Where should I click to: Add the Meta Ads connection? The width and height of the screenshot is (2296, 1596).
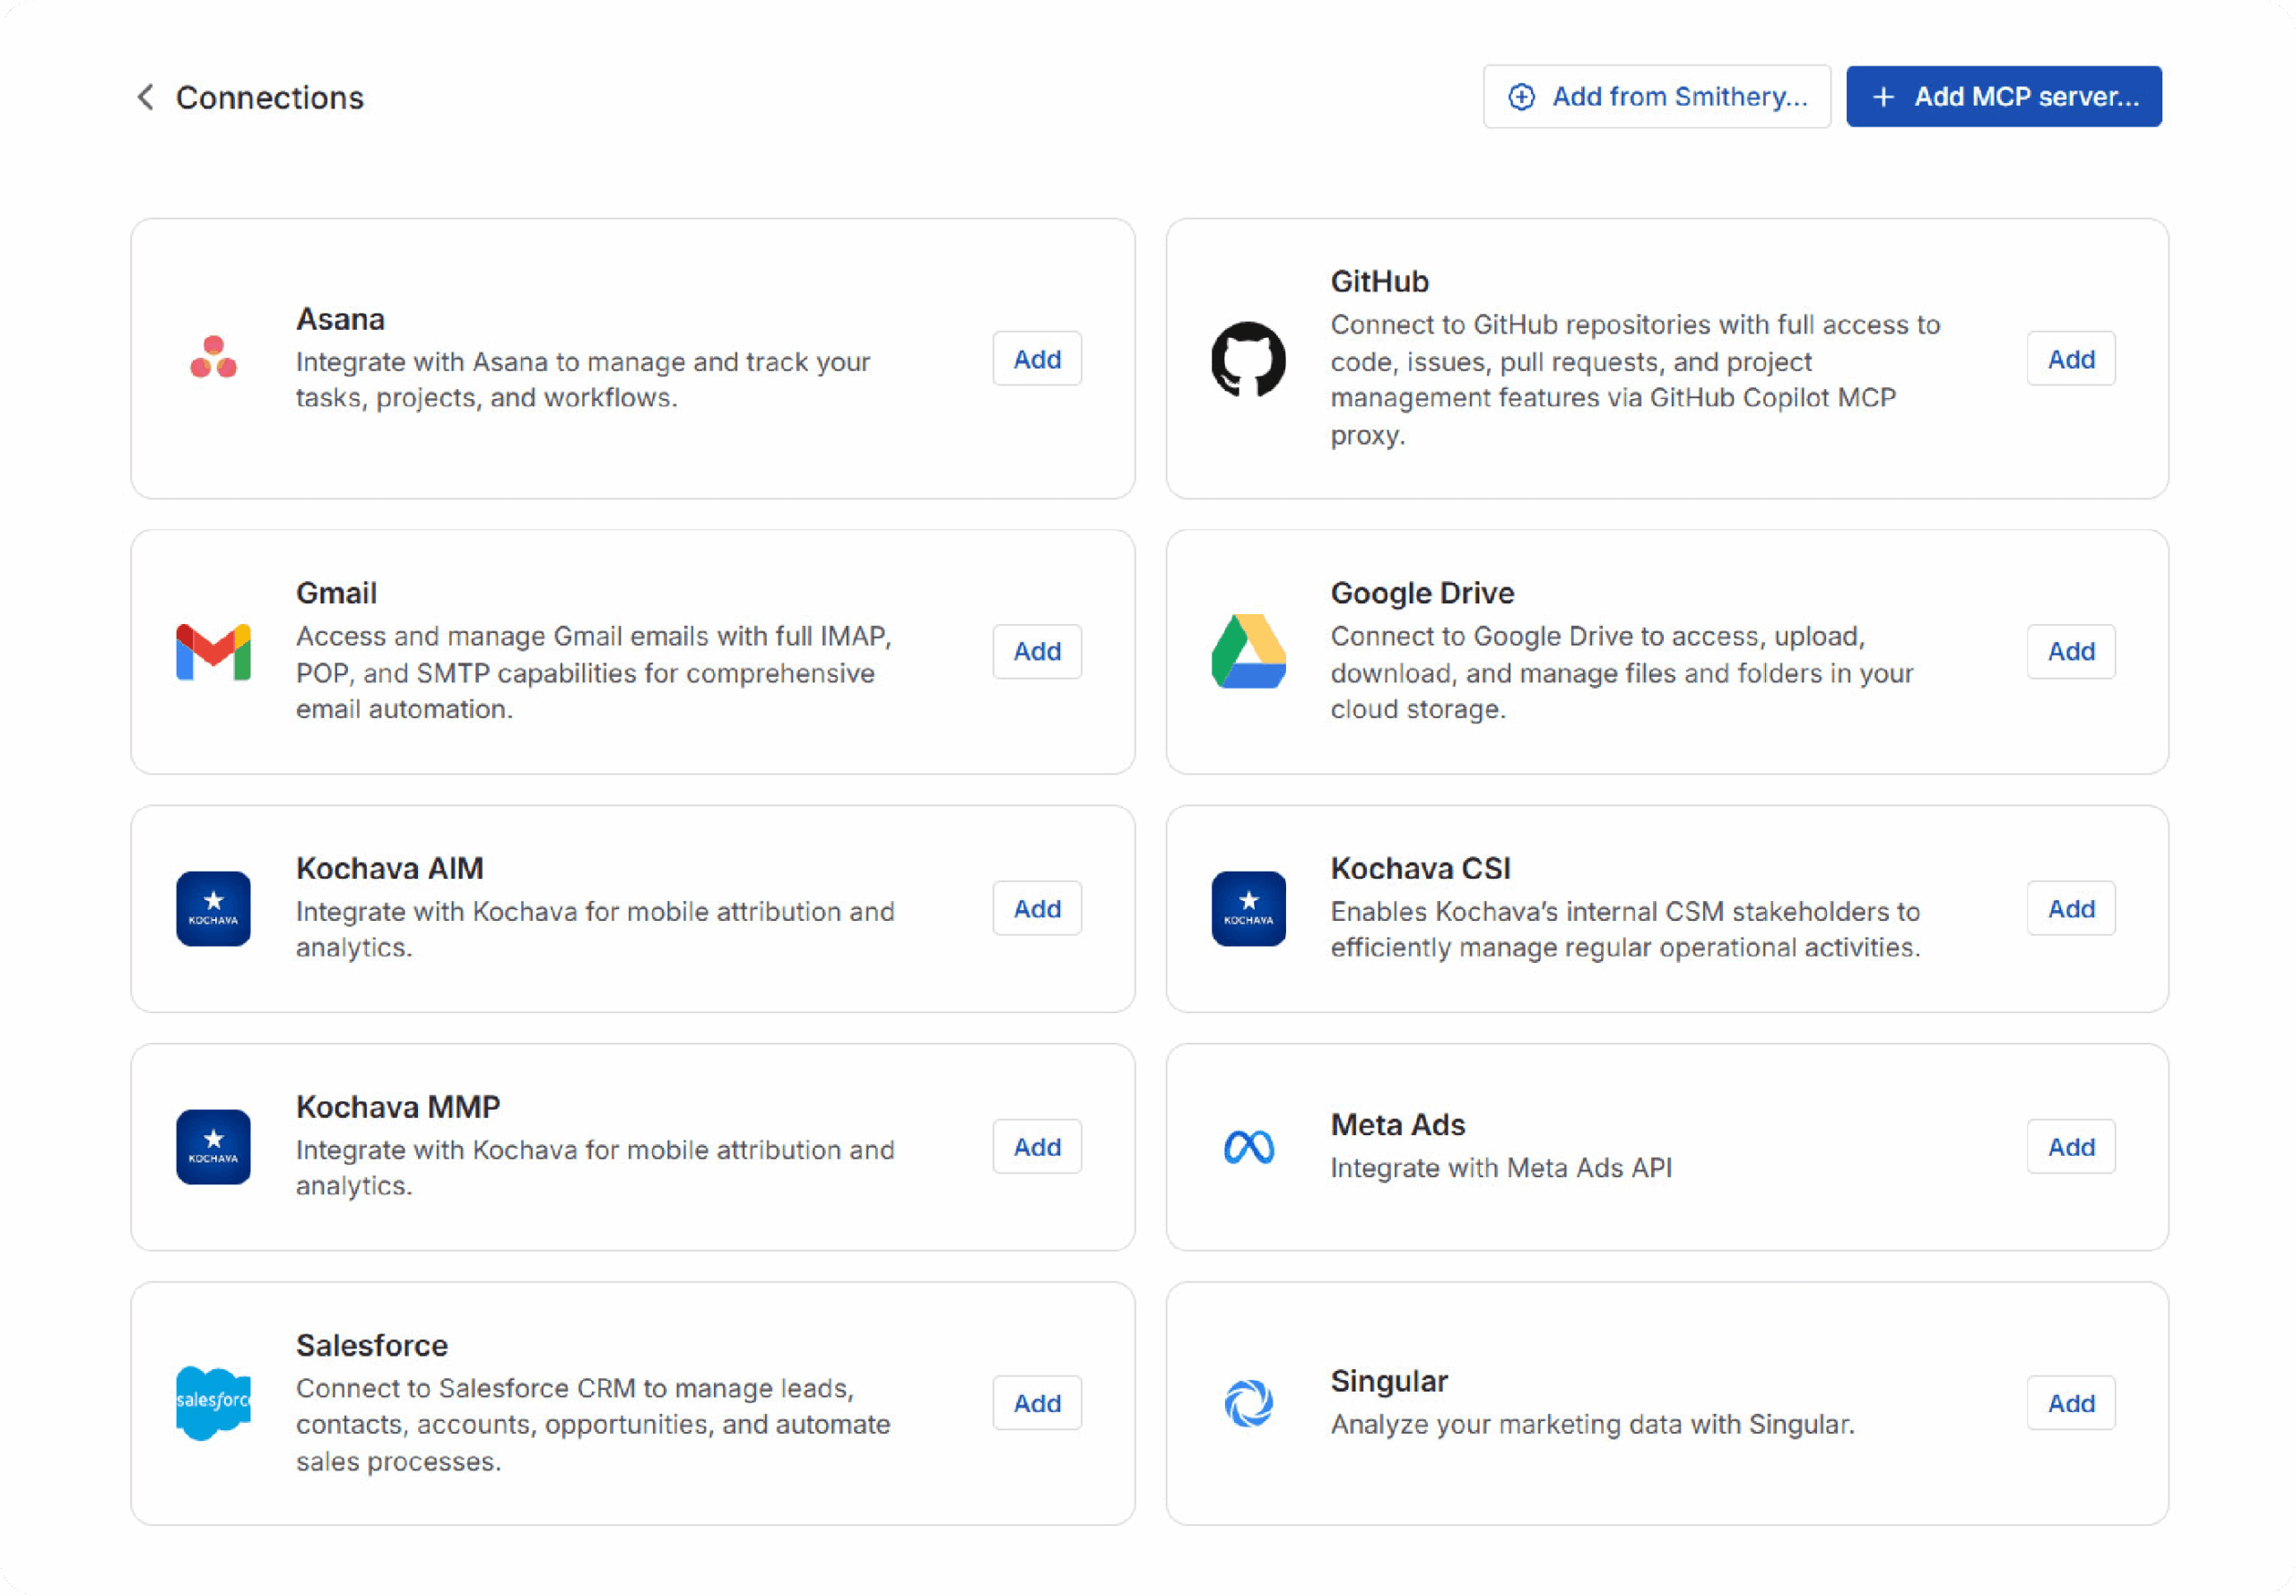point(2070,1147)
